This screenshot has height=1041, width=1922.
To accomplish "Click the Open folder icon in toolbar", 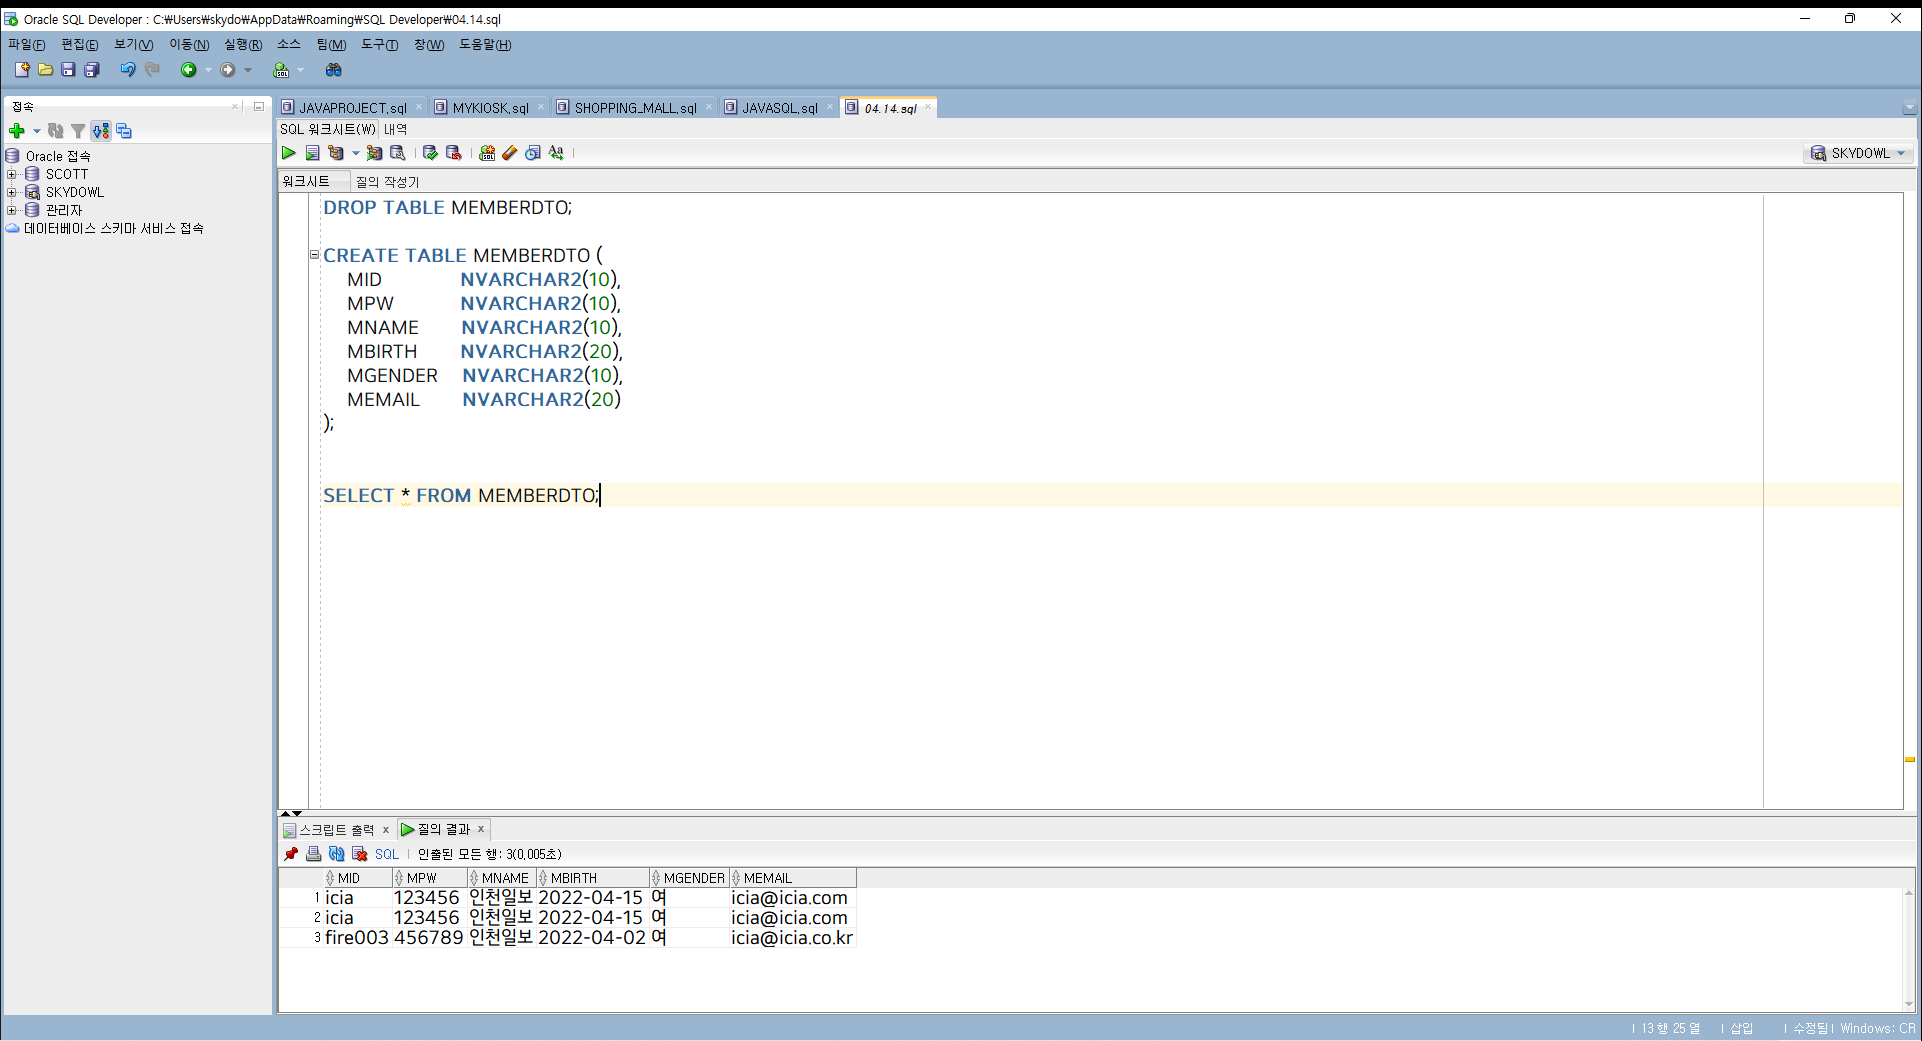I will tap(45, 70).
